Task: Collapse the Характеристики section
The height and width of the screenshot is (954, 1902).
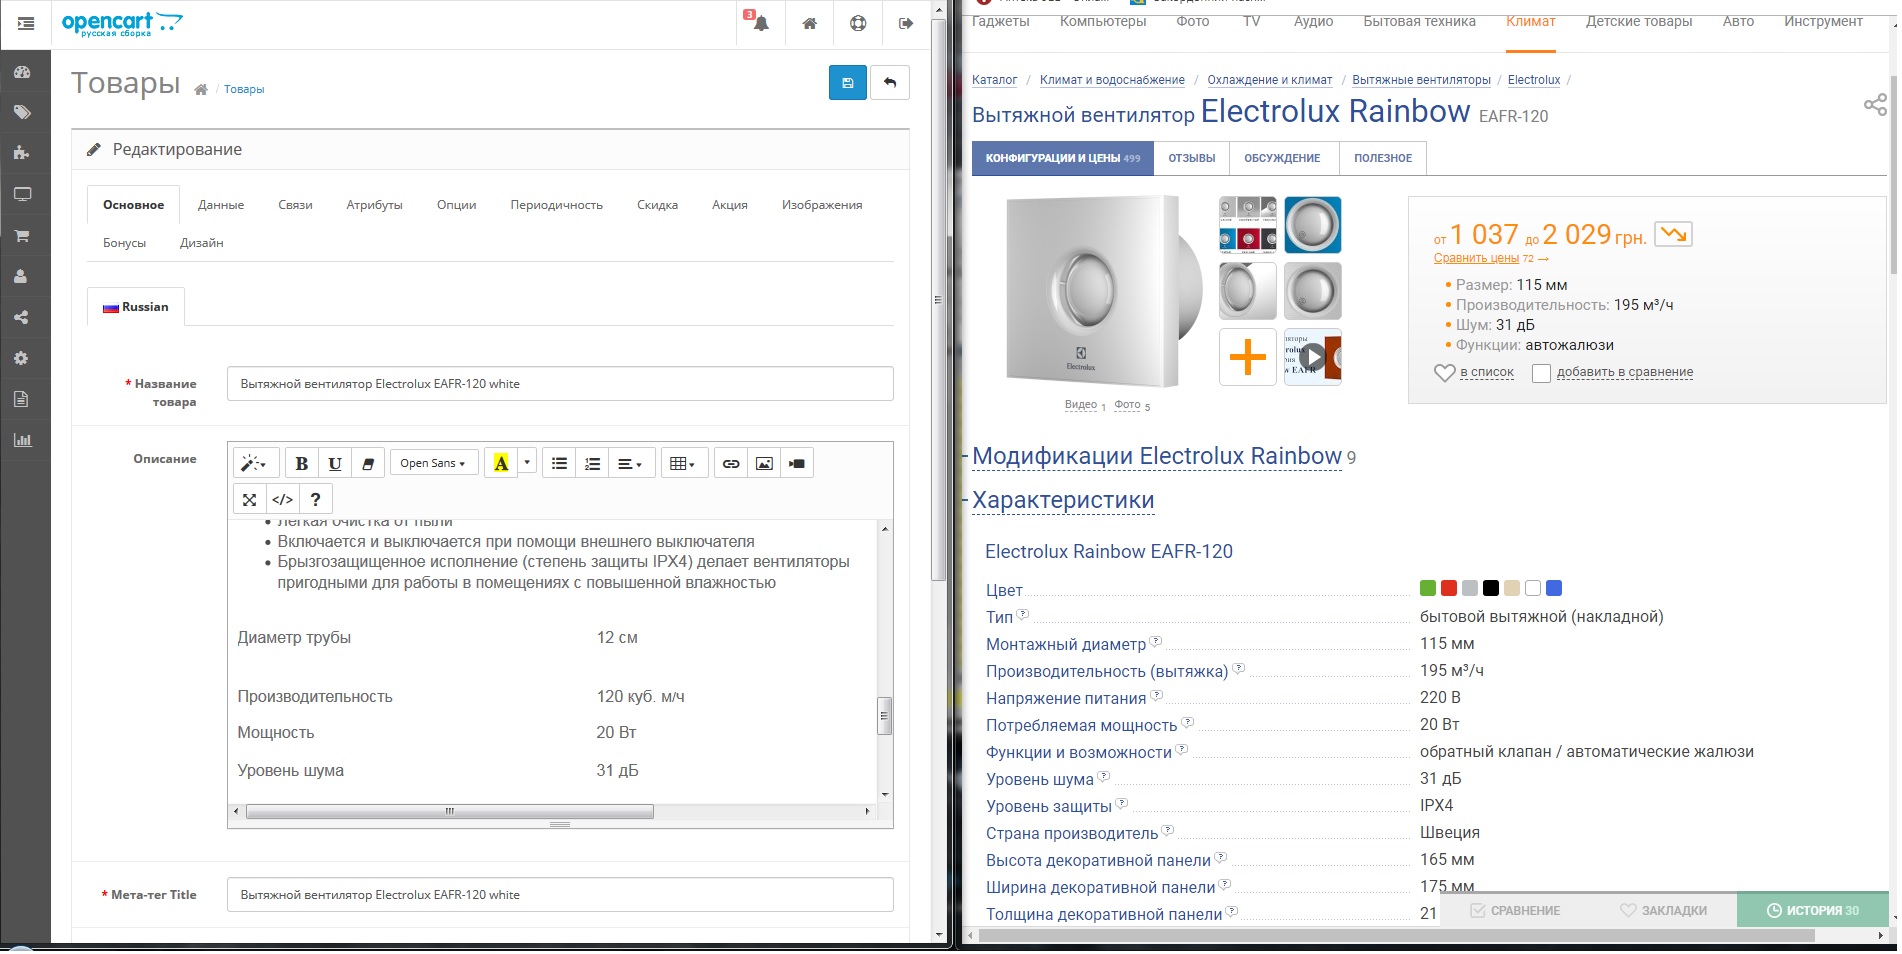Action: (1063, 500)
